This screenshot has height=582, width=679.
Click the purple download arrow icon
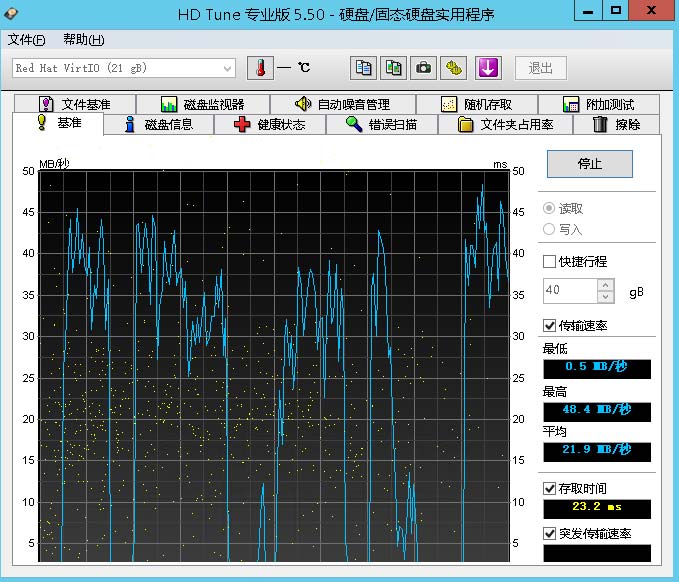point(488,68)
